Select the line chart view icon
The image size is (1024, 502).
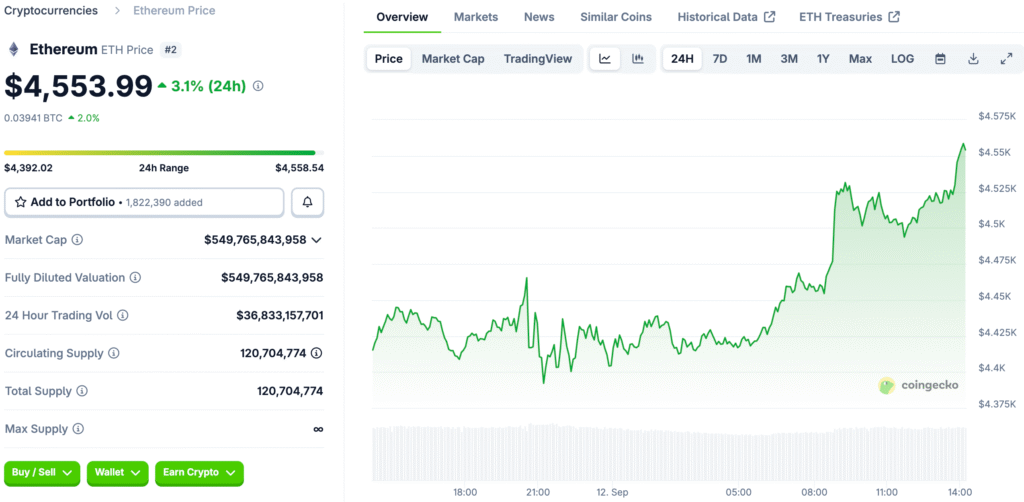pyautogui.click(x=605, y=59)
